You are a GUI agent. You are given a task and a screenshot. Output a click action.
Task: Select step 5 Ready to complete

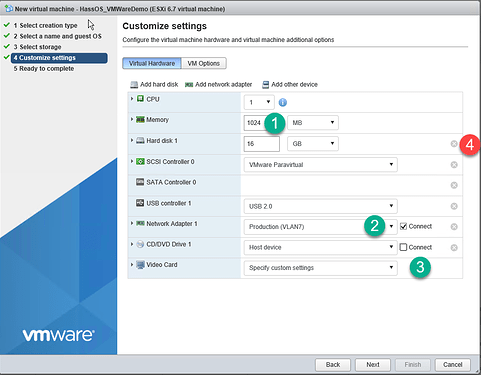point(44,68)
